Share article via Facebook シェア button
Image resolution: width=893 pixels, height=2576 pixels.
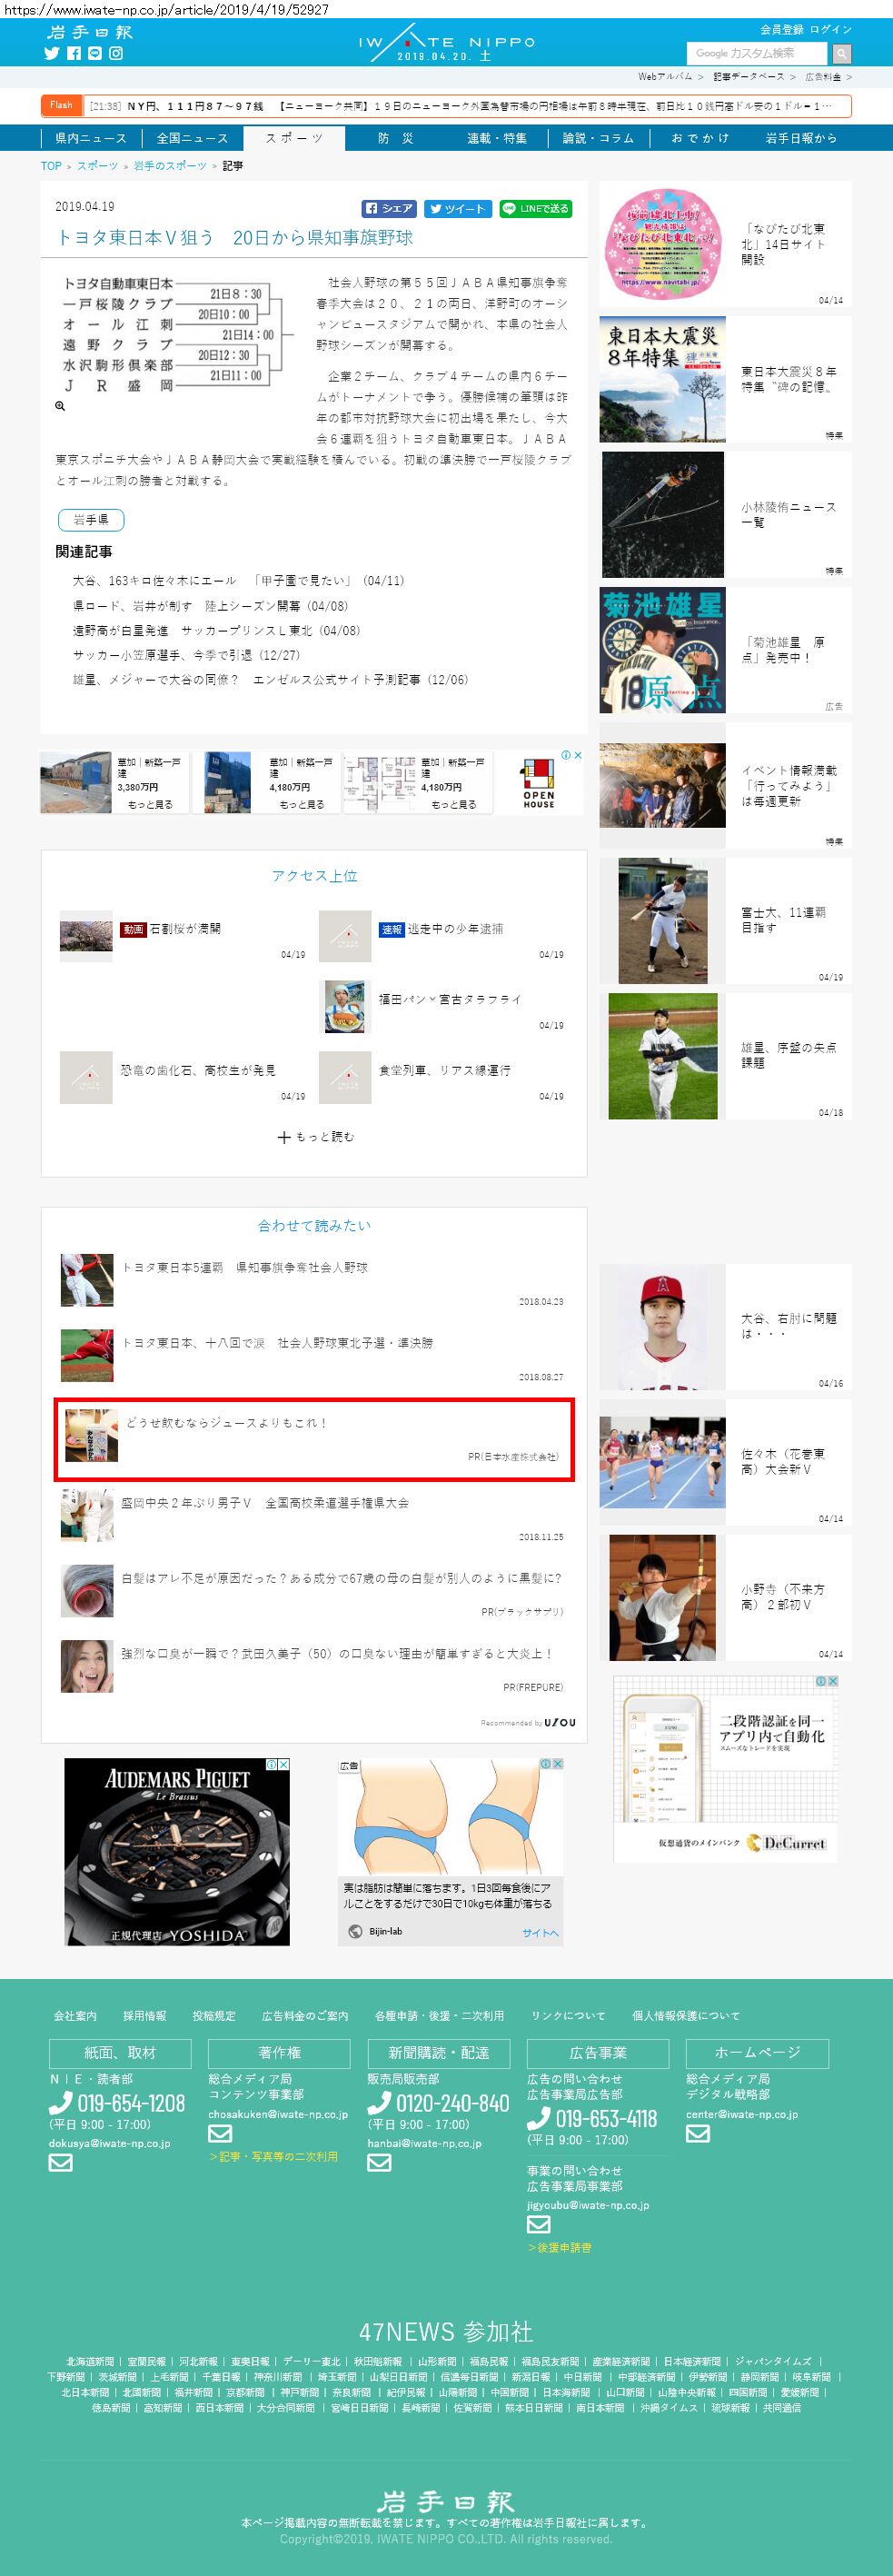(x=389, y=208)
